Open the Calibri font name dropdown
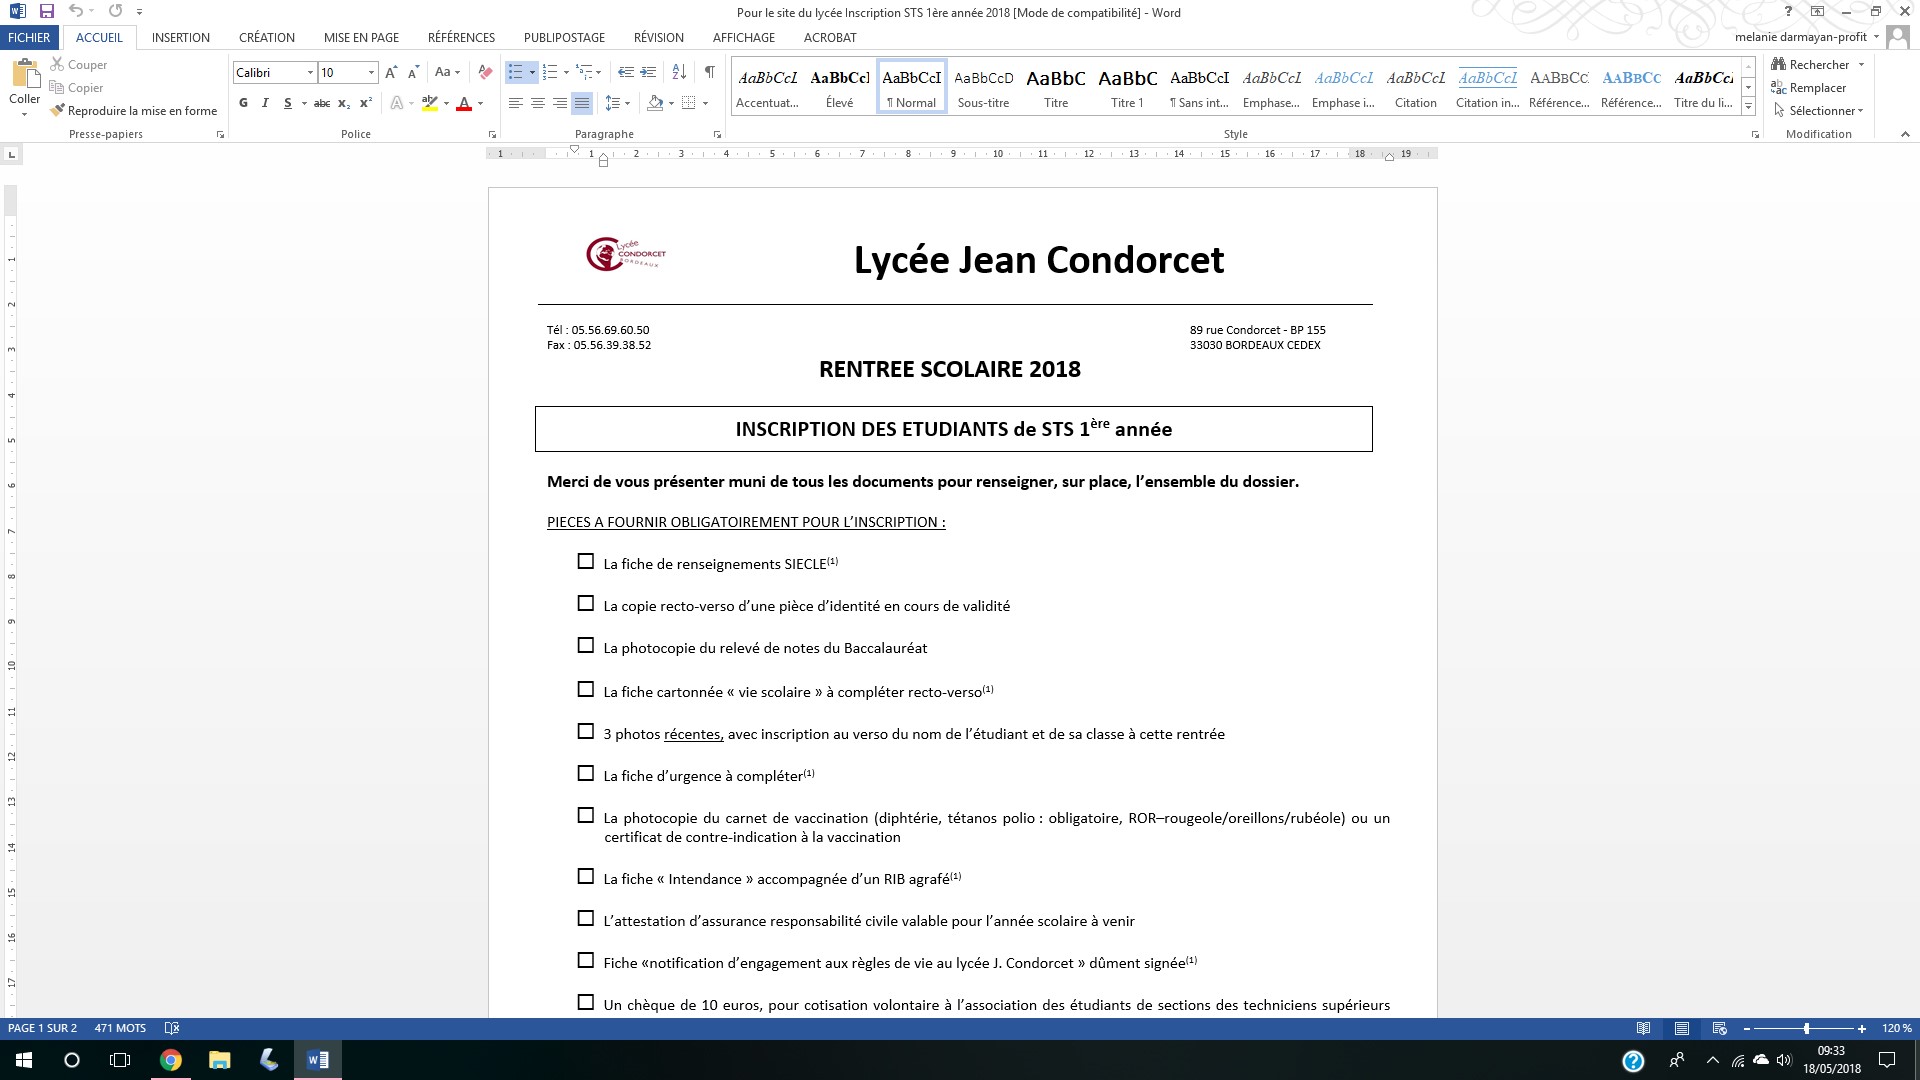The width and height of the screenshot is (1920, 1080). coord(310,72)
